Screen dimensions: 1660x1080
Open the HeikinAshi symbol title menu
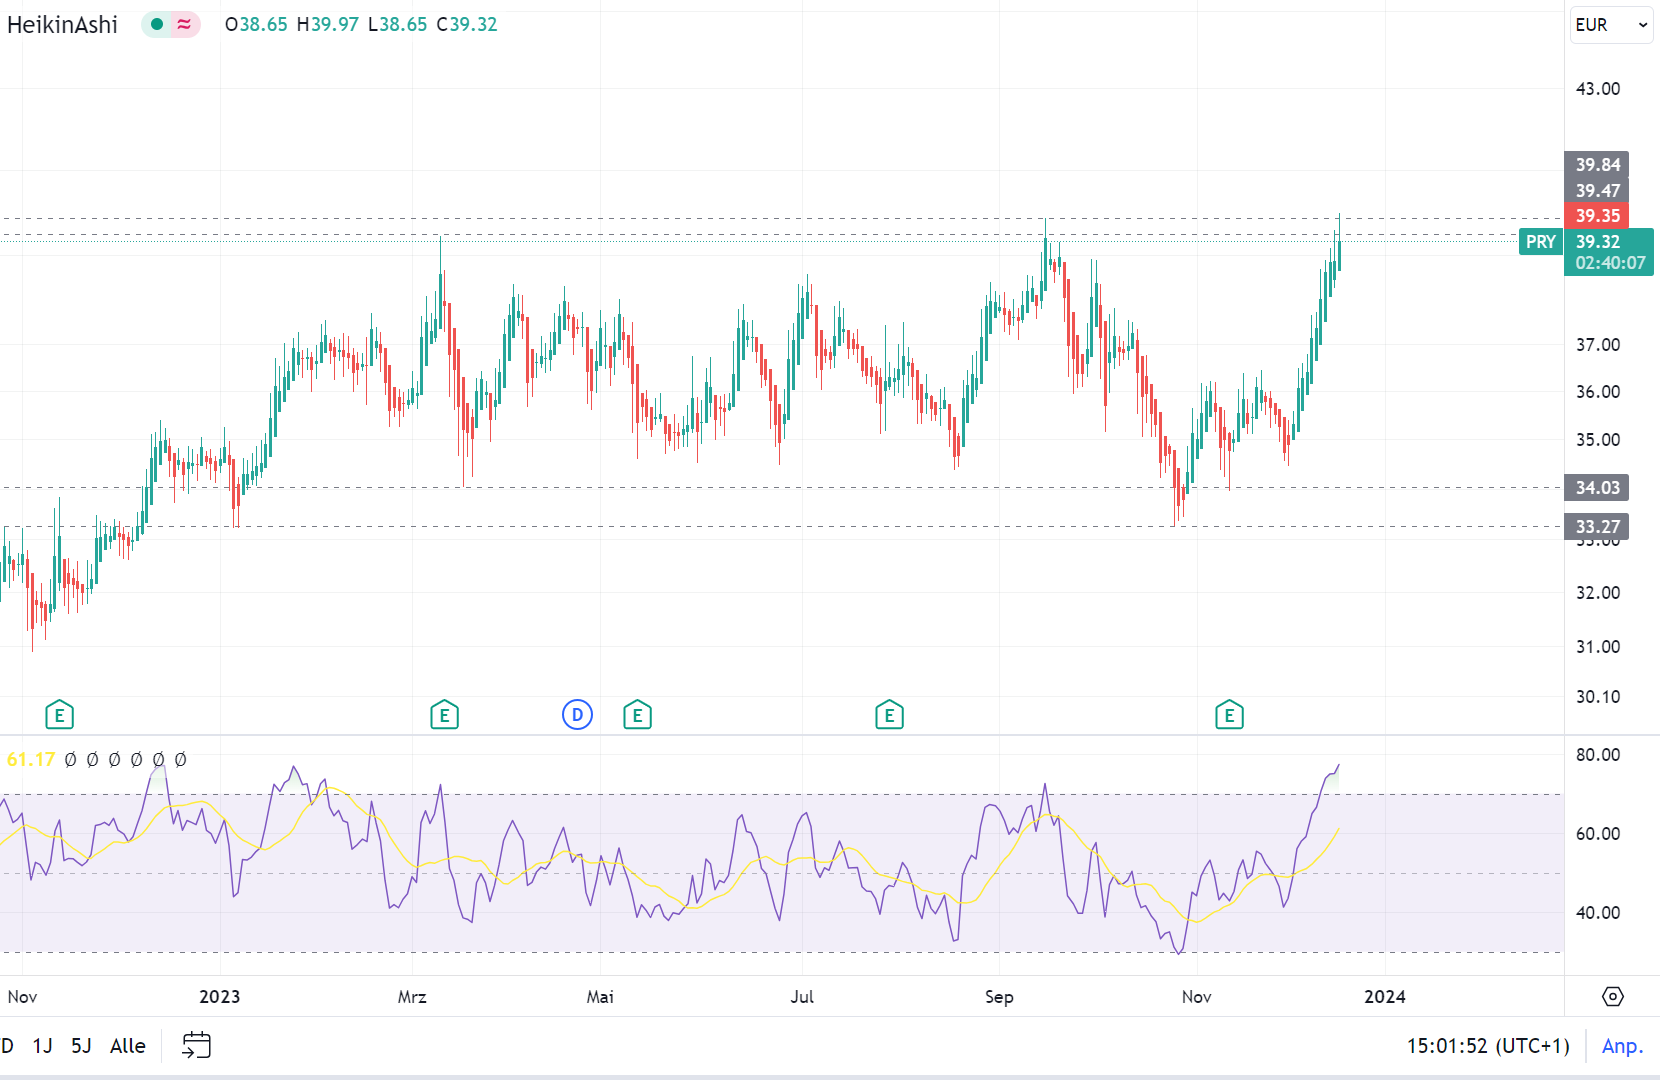(x=62, y=24)
